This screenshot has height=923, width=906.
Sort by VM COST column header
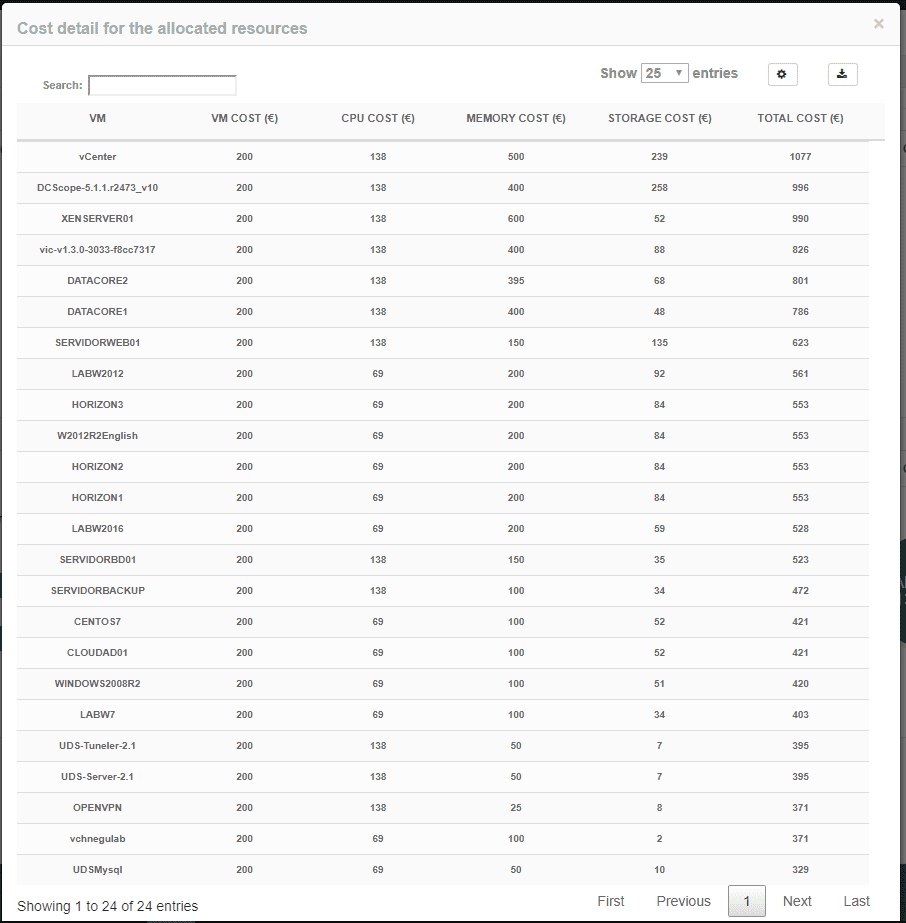[243, 118]
